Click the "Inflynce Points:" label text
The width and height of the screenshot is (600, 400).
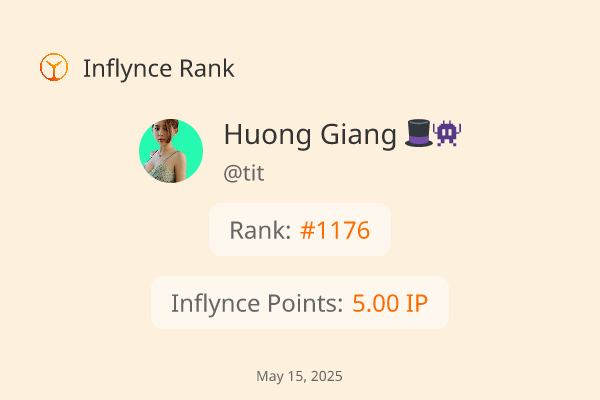coord(257,304)
